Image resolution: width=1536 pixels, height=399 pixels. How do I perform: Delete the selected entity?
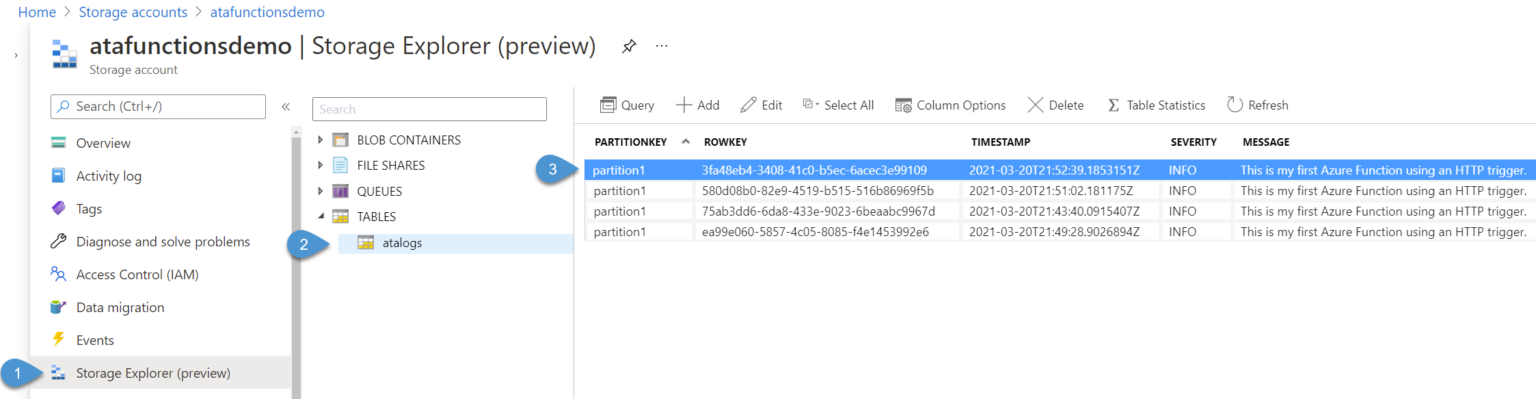click(1055, 105)
